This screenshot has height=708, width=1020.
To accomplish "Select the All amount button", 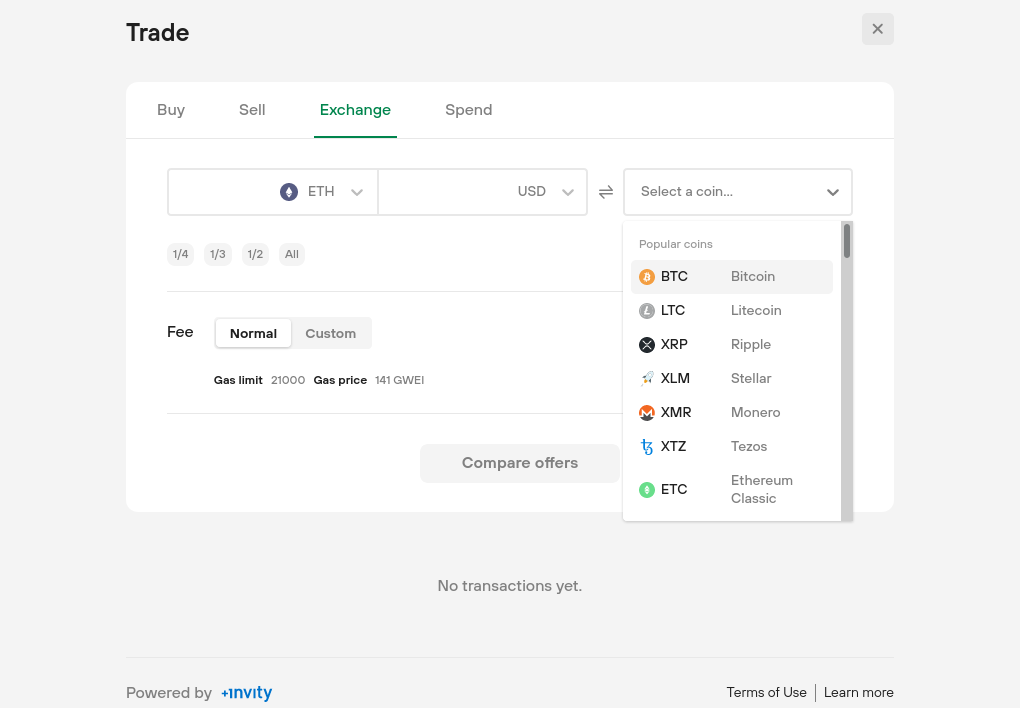I will coord(292,254).
